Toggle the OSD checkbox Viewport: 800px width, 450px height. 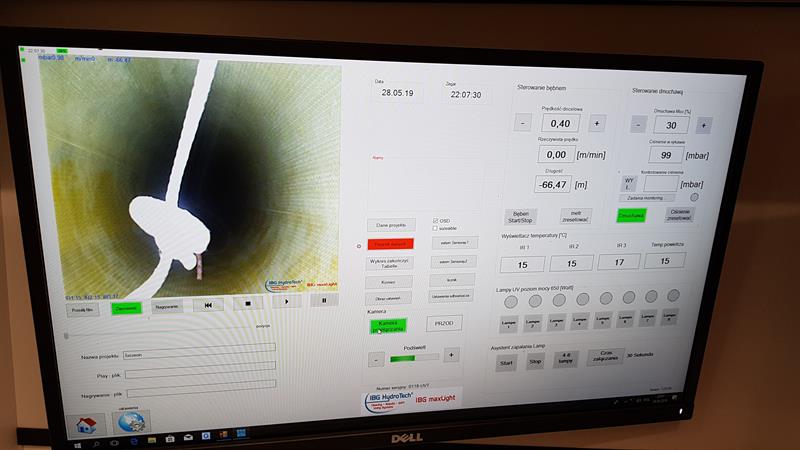[436, 220]
